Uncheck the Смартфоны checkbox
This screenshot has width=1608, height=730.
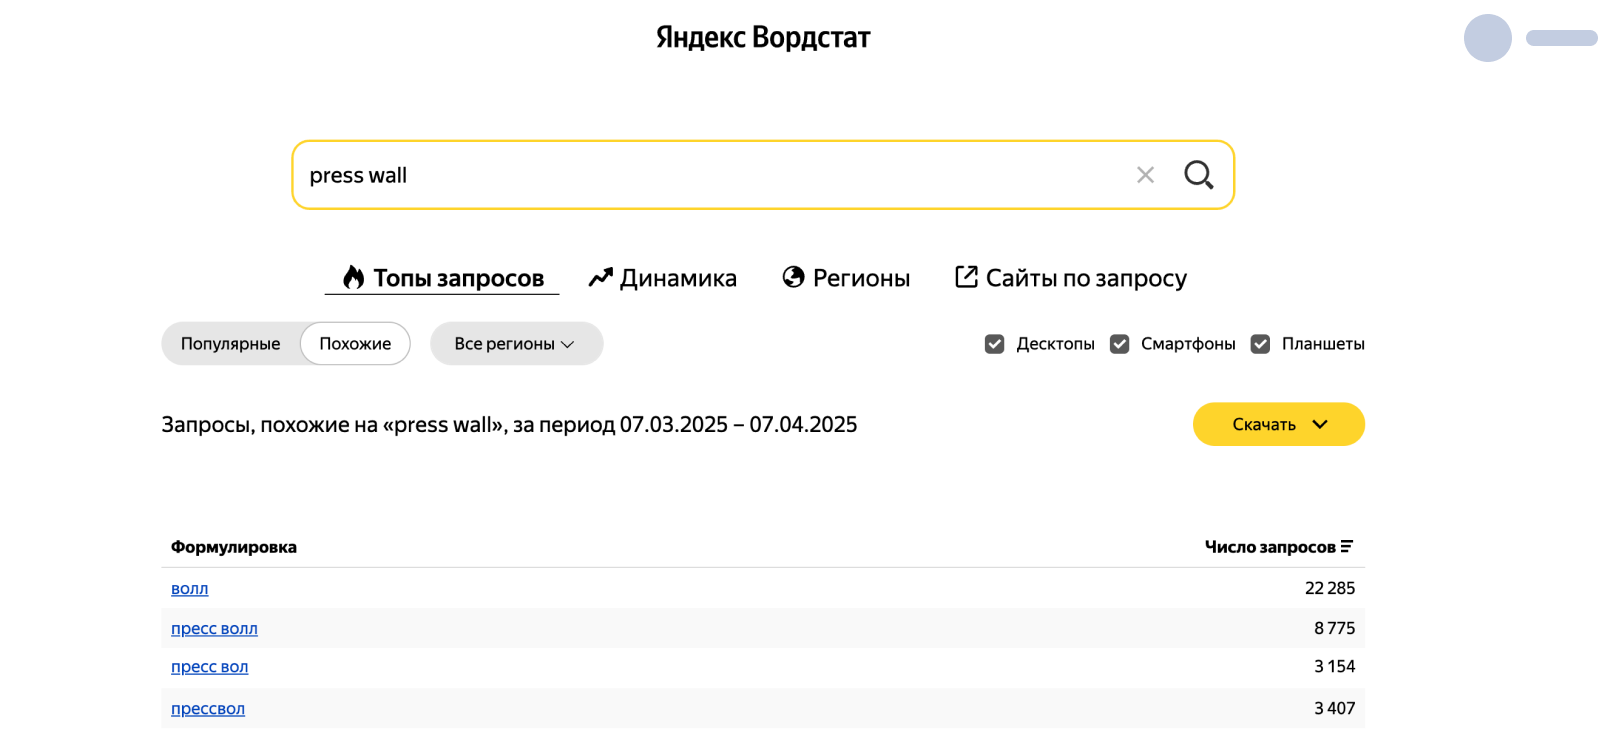[x=1119, y=344]
